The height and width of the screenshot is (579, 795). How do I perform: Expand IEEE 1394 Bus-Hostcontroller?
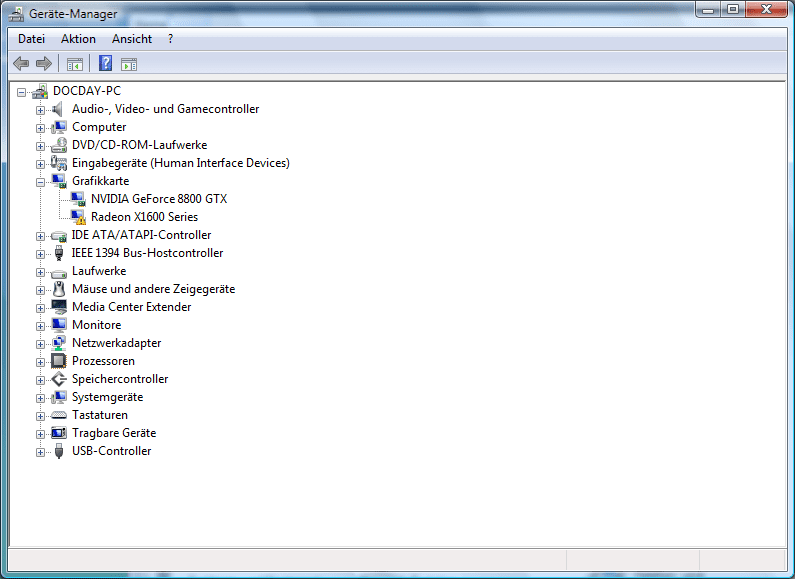[x=40, y=254]
